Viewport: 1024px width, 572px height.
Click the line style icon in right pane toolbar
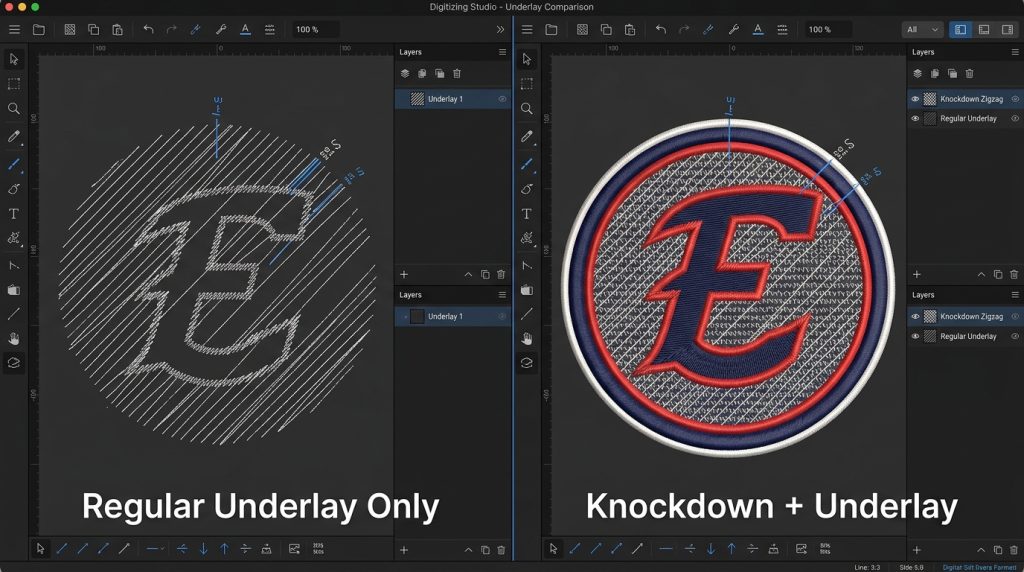[x=782, y=29]
